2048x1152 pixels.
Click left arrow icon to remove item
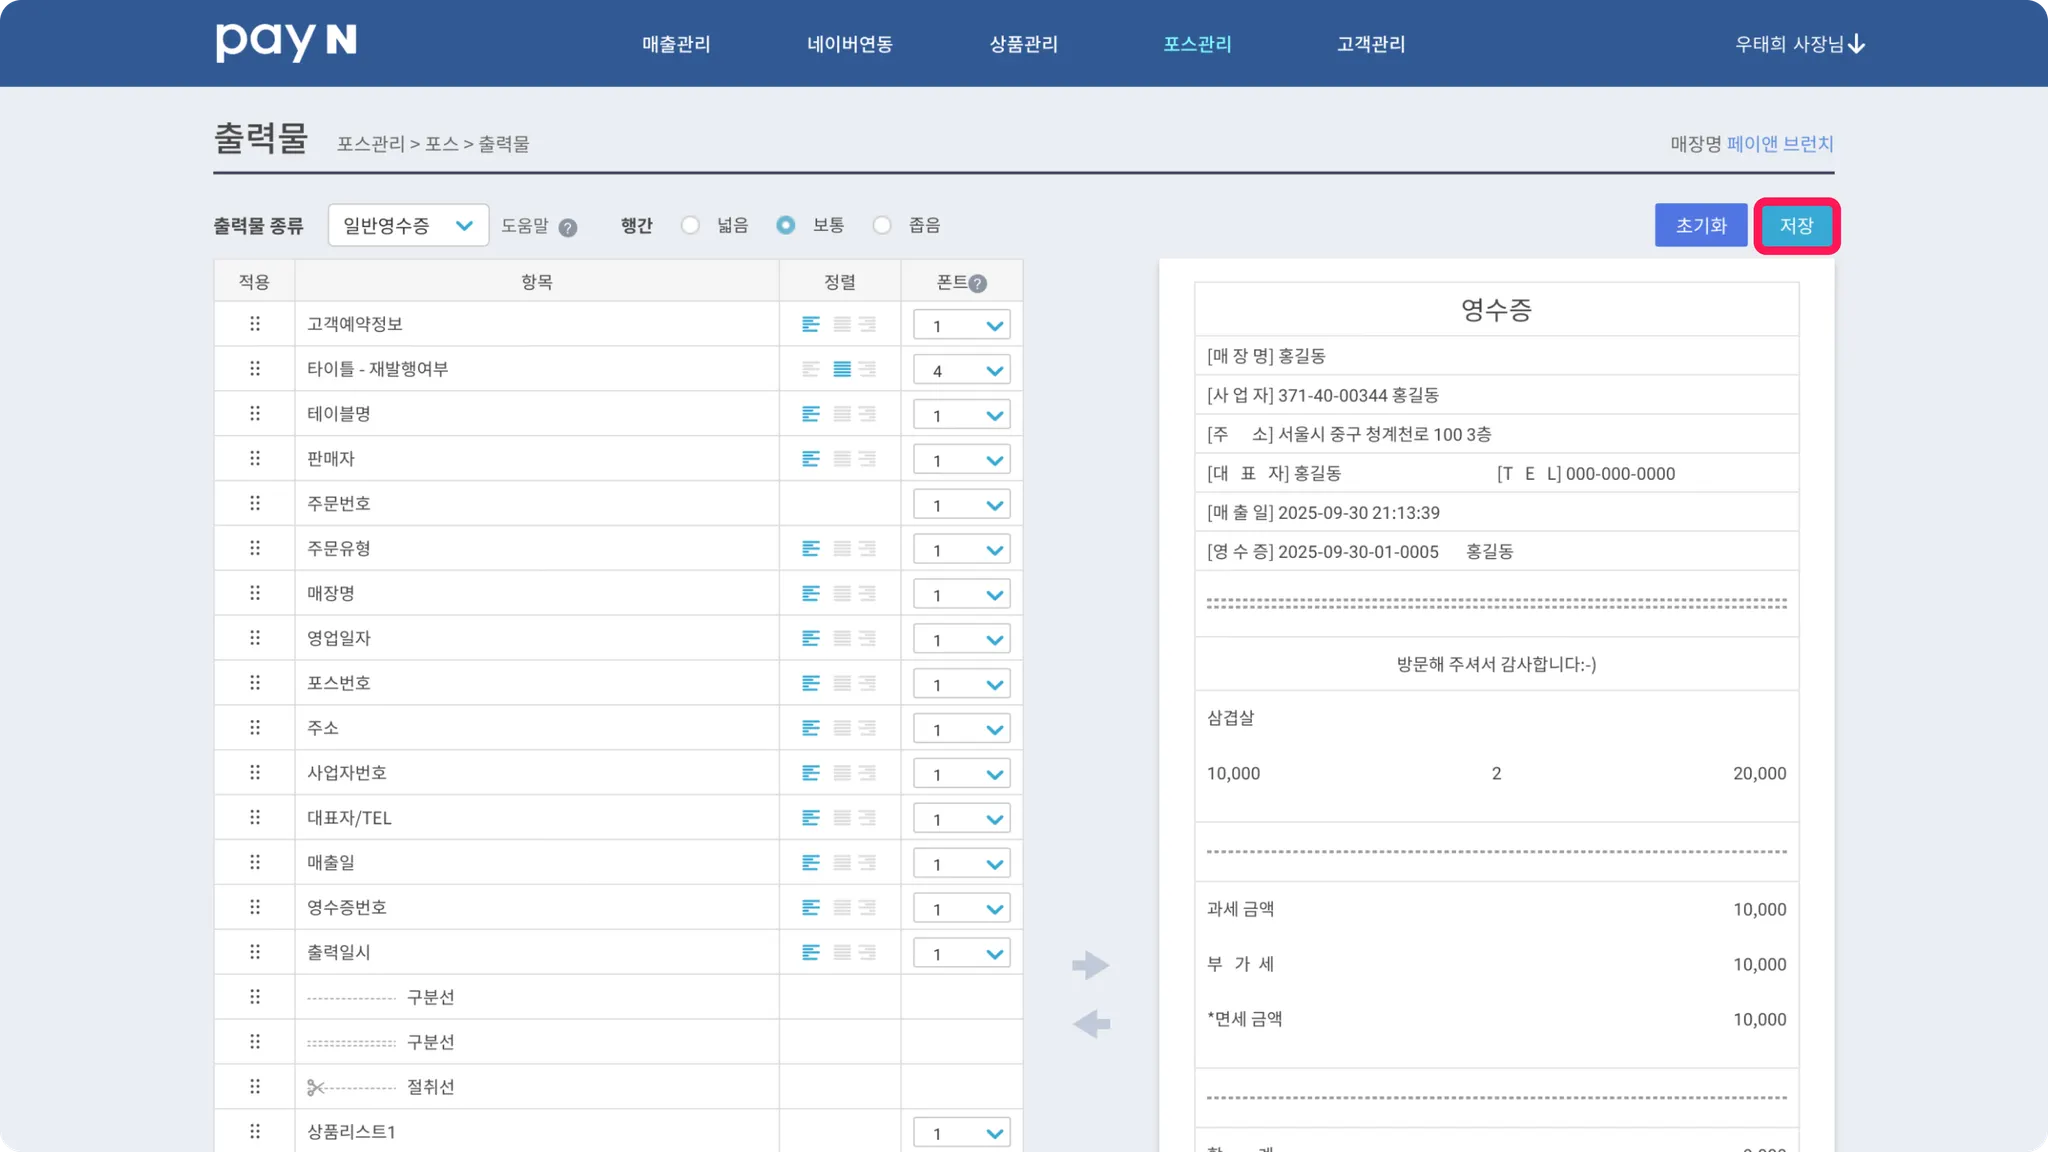point(1090,1024)
